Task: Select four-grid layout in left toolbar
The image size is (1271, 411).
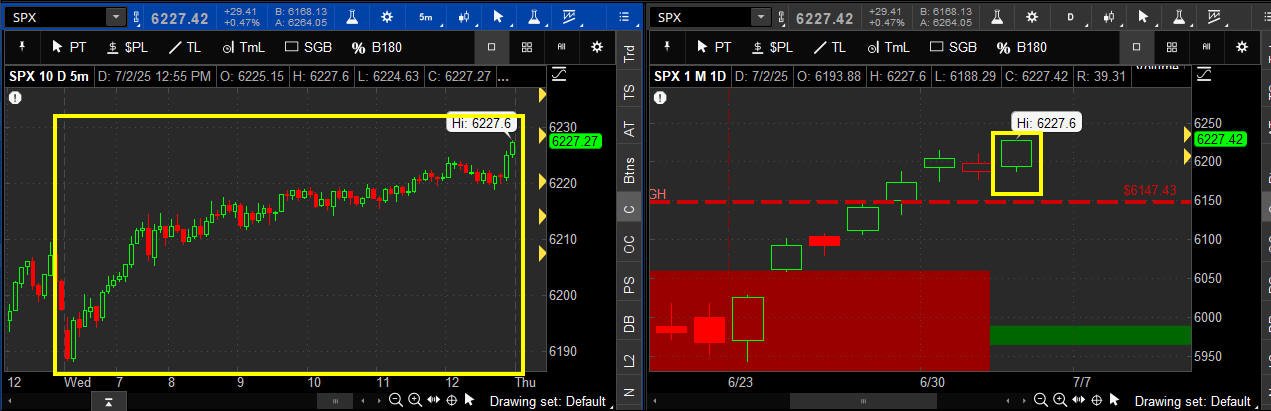Action: click(526, 47)
